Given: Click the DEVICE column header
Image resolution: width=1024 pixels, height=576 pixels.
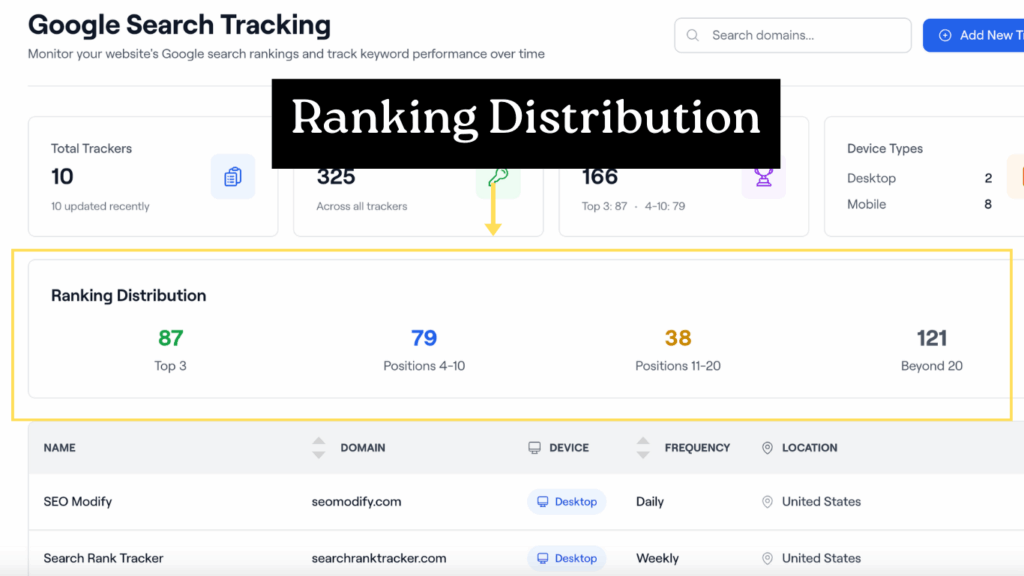Looking at the screenshot, I should tap(569, 447).
